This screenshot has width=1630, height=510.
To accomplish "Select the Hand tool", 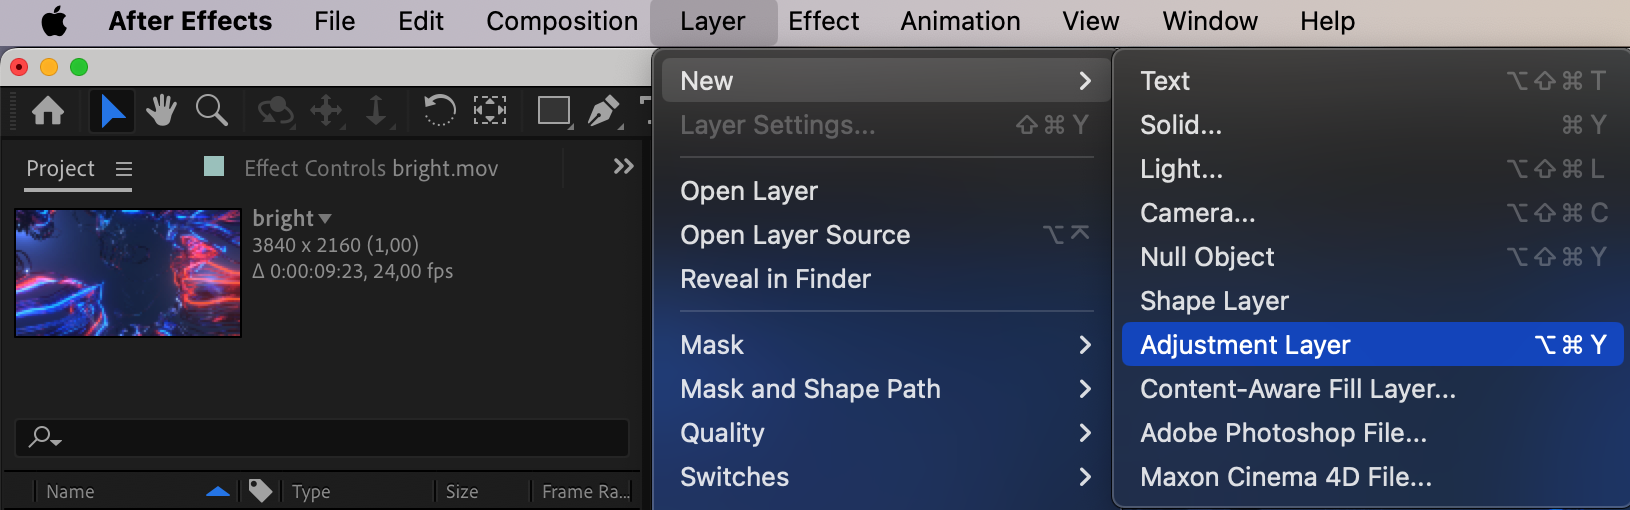I will click(x=161, y=110).
